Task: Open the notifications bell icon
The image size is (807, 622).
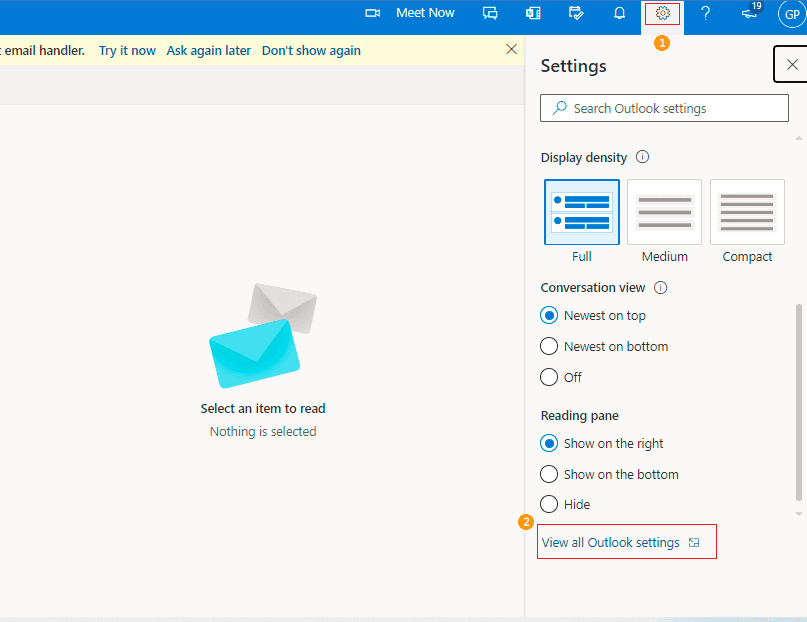Action: tap(619, 13)
